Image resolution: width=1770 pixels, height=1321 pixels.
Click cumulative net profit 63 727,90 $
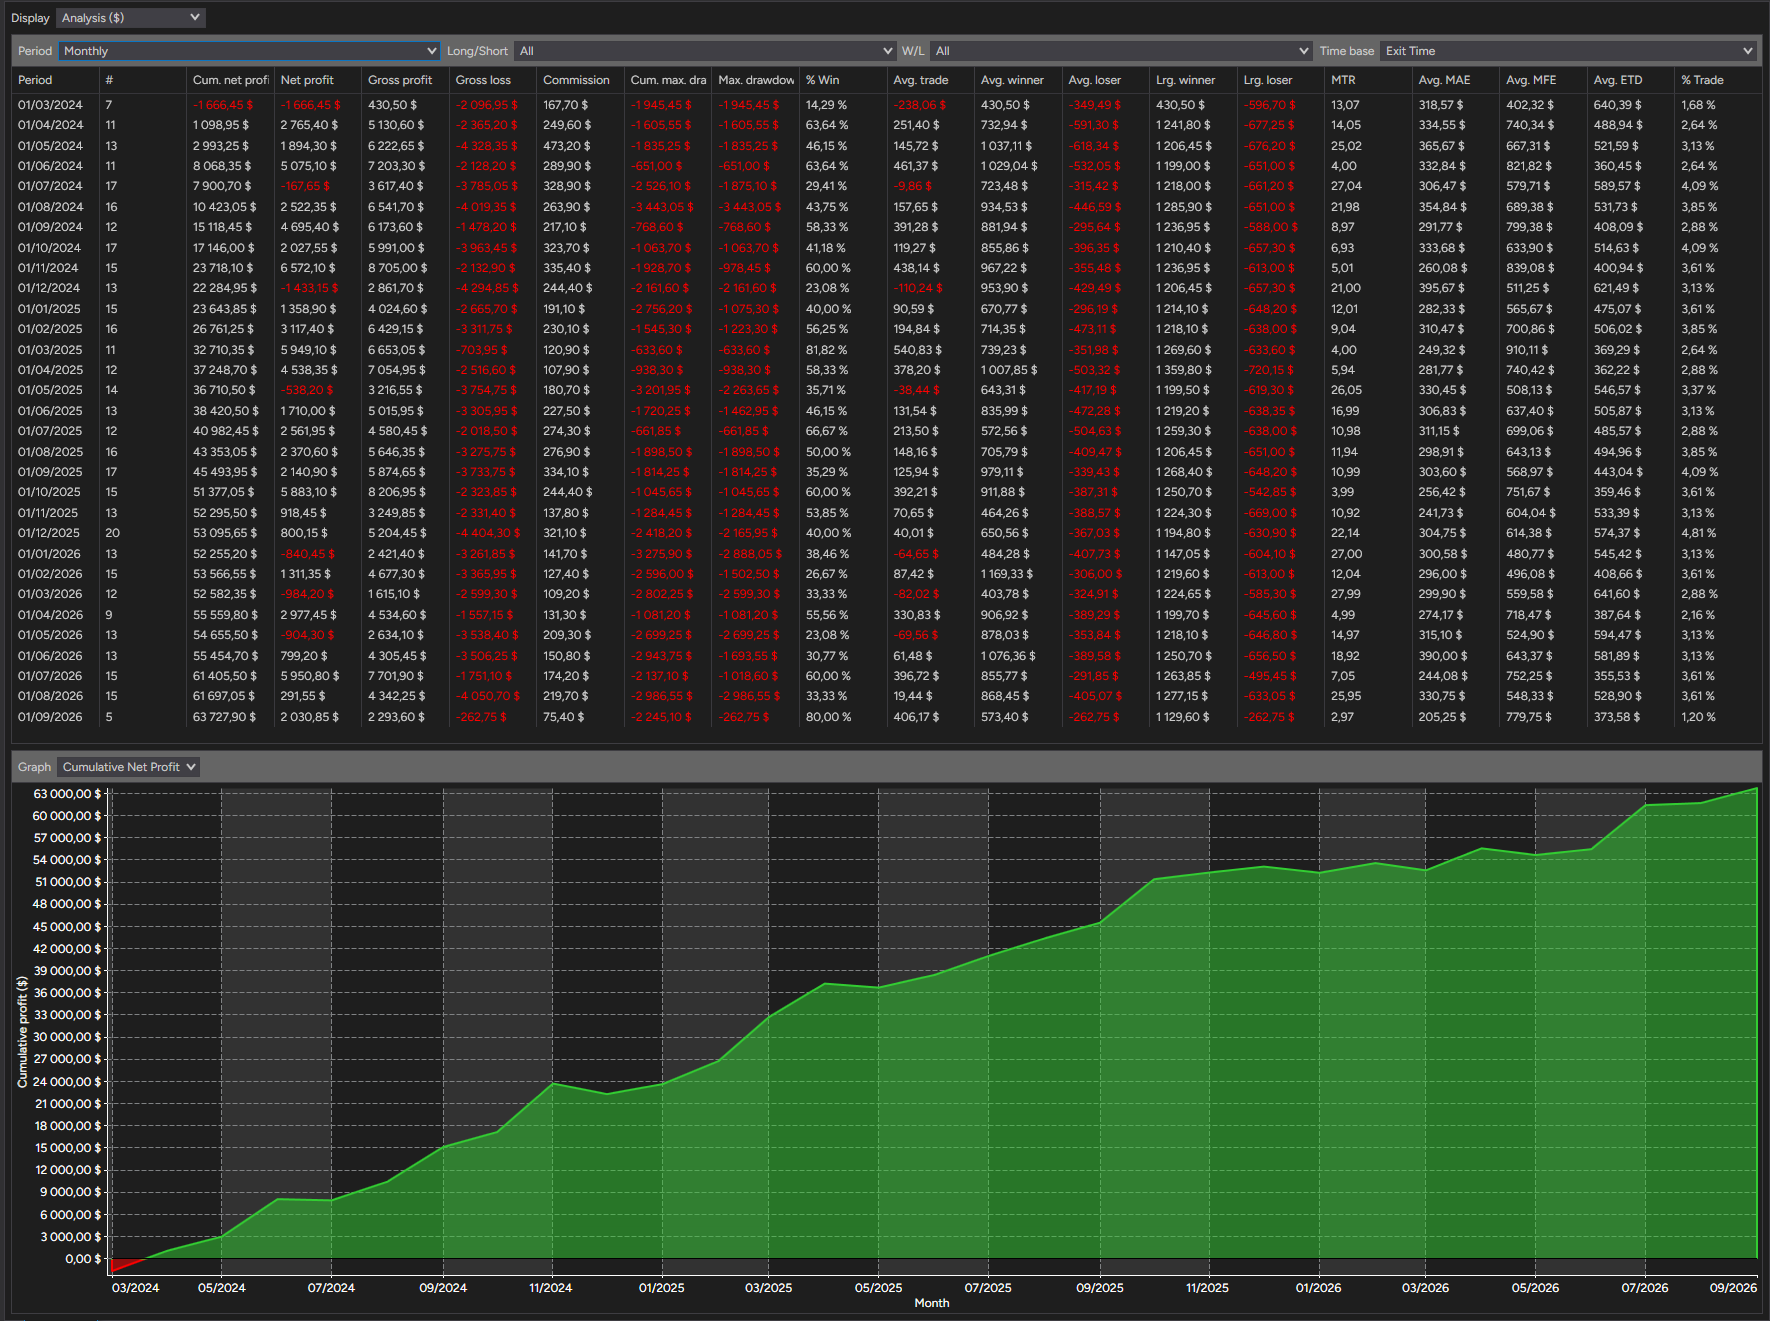[x=224, y=717]
